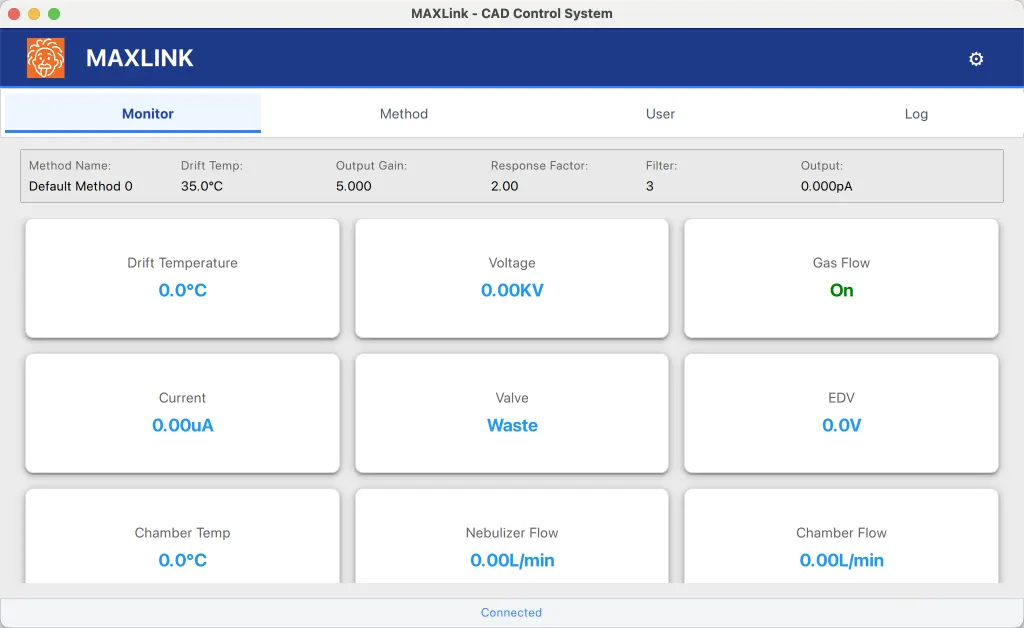This screenshot has height=628, width=1024.
Task: Click the Output Gain value 5.000
Action: (353, 186)
